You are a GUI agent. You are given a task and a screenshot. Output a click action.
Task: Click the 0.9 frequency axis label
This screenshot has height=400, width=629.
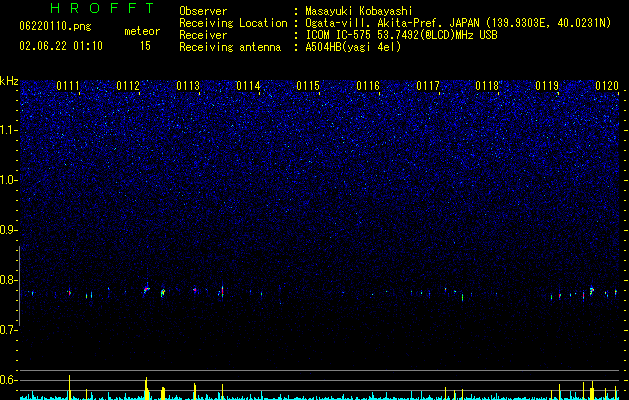(x=9, y=230)
